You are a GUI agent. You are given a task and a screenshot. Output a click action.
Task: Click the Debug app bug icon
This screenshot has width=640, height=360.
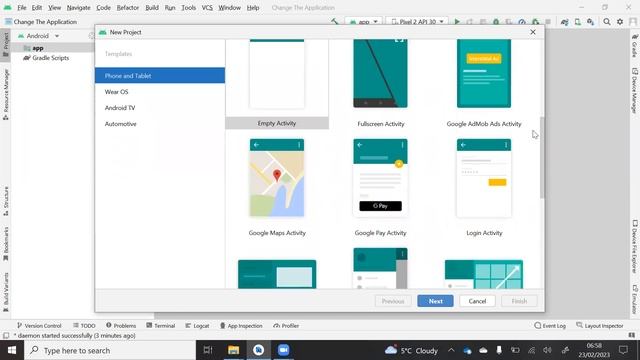point(496,21)
